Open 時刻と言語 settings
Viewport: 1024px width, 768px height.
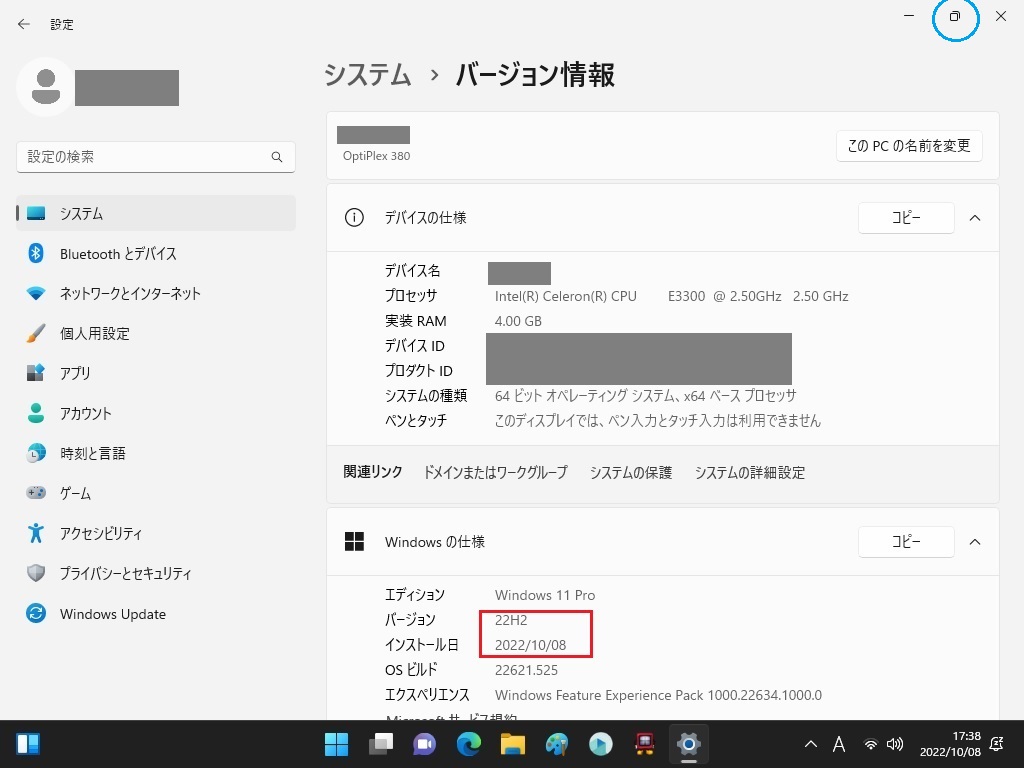click(155, 453)
